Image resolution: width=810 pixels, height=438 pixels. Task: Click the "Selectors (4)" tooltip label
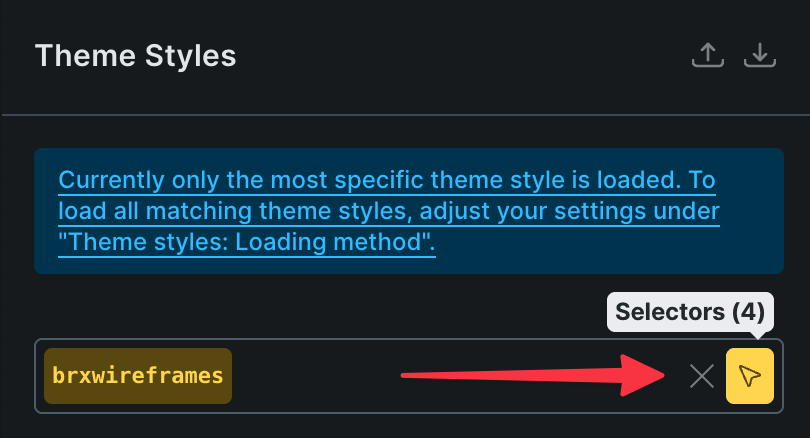pos(690,312)
